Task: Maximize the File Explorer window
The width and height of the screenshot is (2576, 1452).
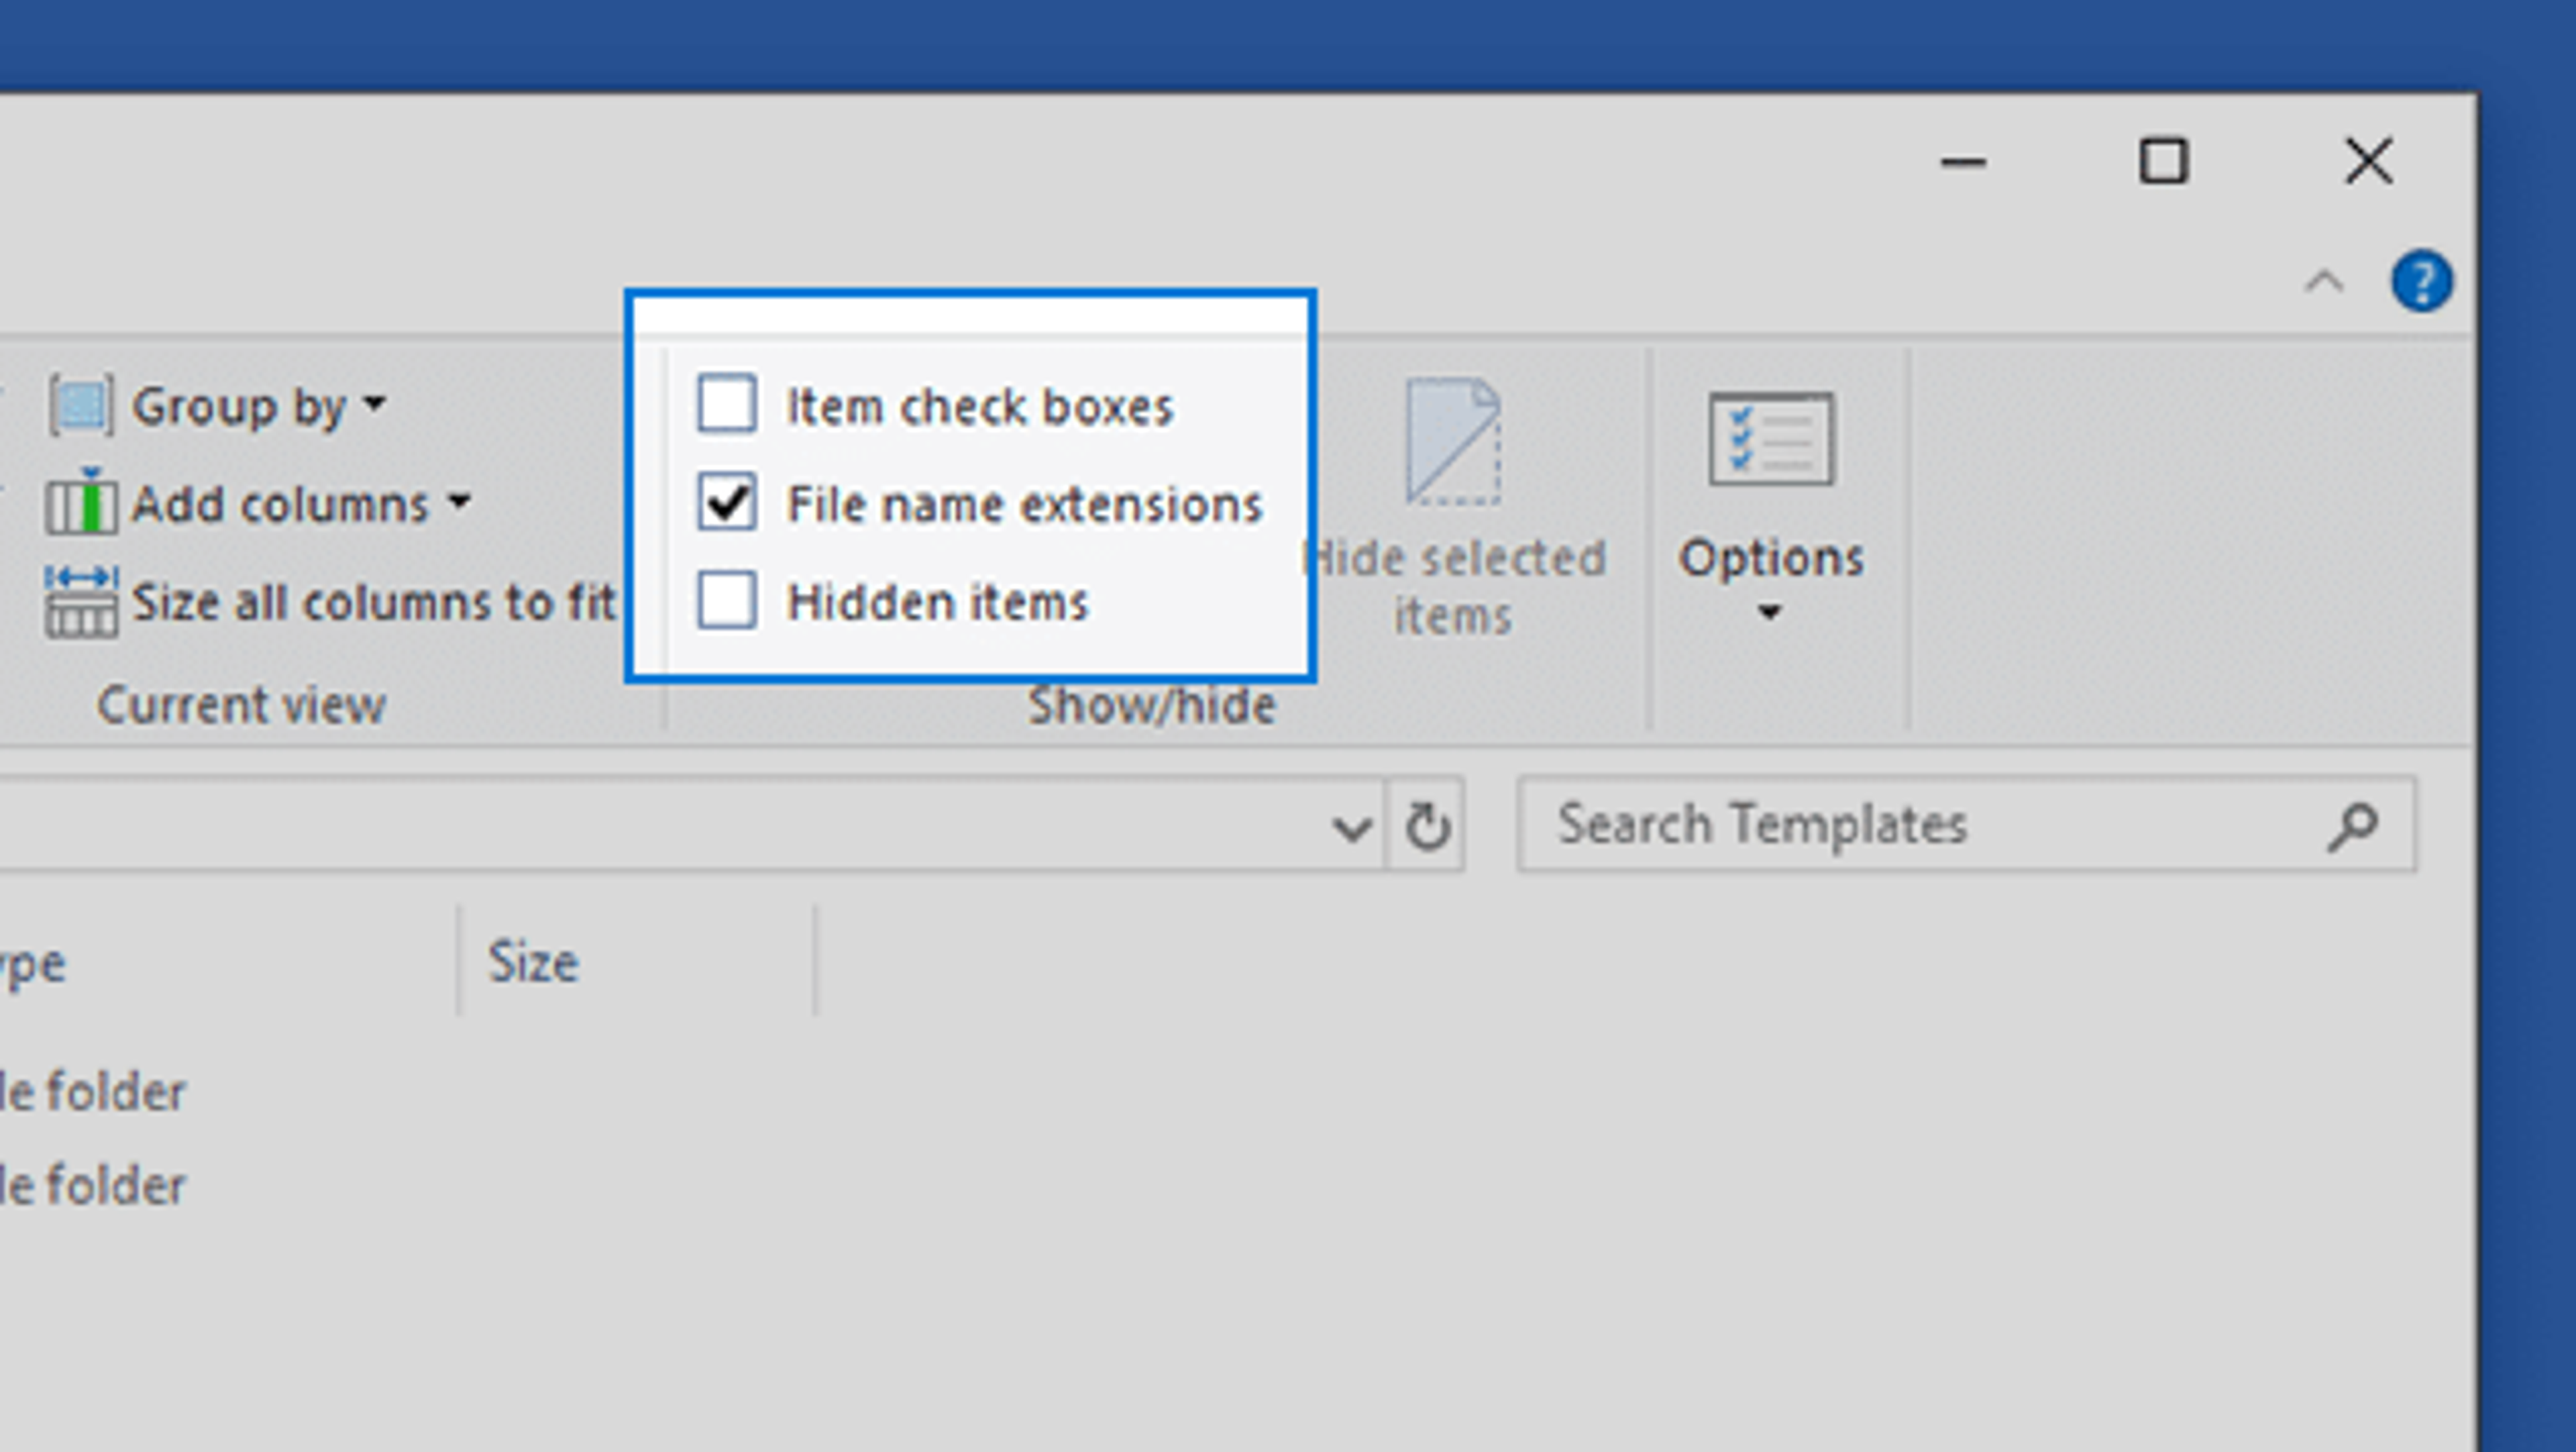Action: pyautogui.click(x=2163, y=161)
